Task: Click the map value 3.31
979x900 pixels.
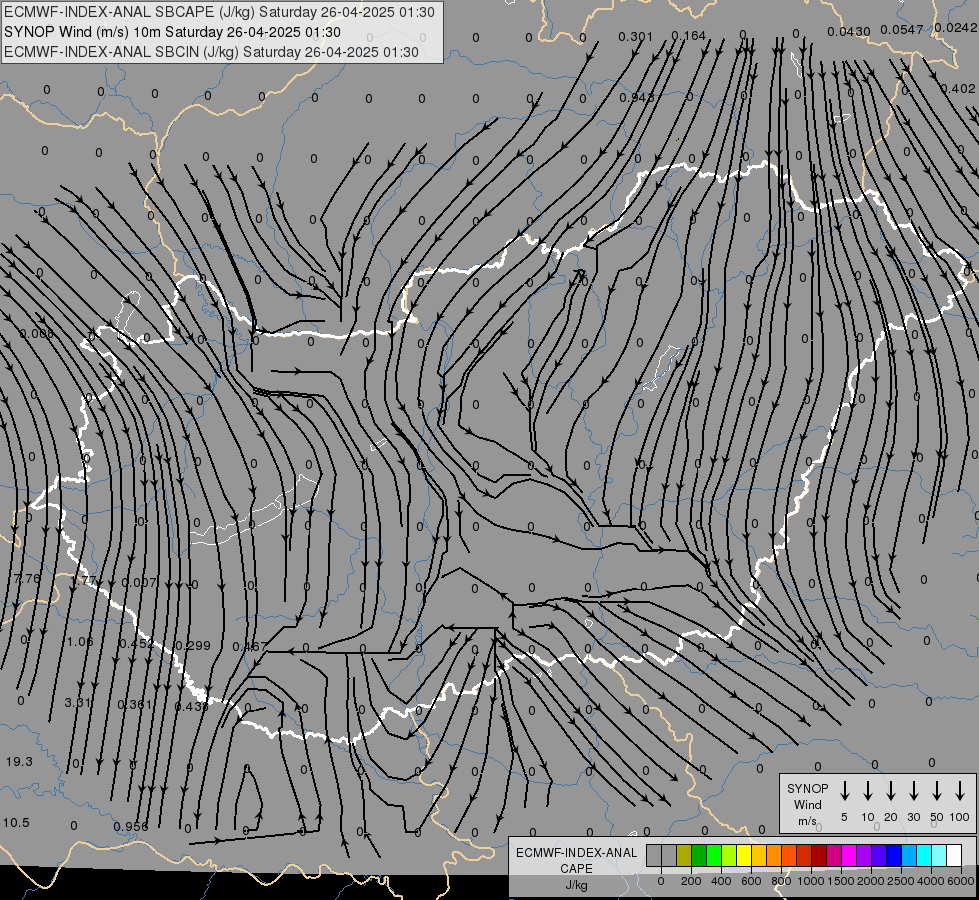Action: pyautogui.click(x=78, y=703)
